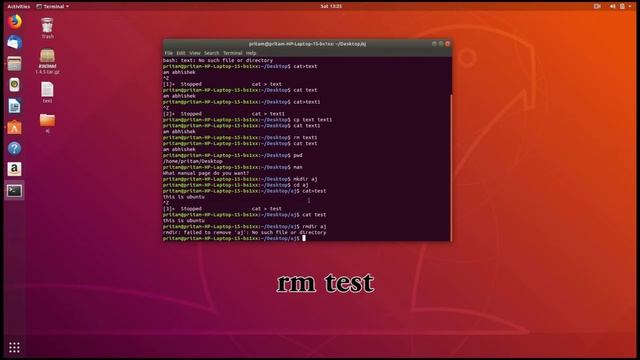Launch Rhythmbox from the dock
Viewport: 640px width, 360px height.
tap(14, 85)
